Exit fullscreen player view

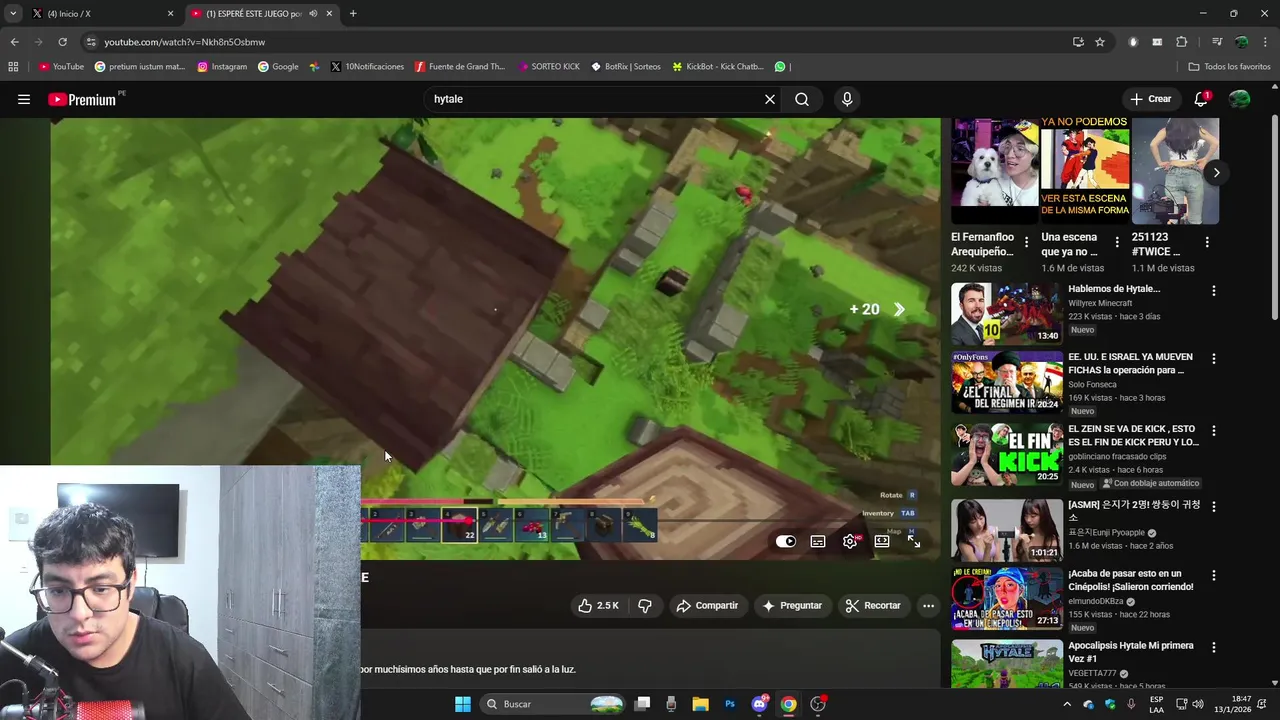pos(914,541)
